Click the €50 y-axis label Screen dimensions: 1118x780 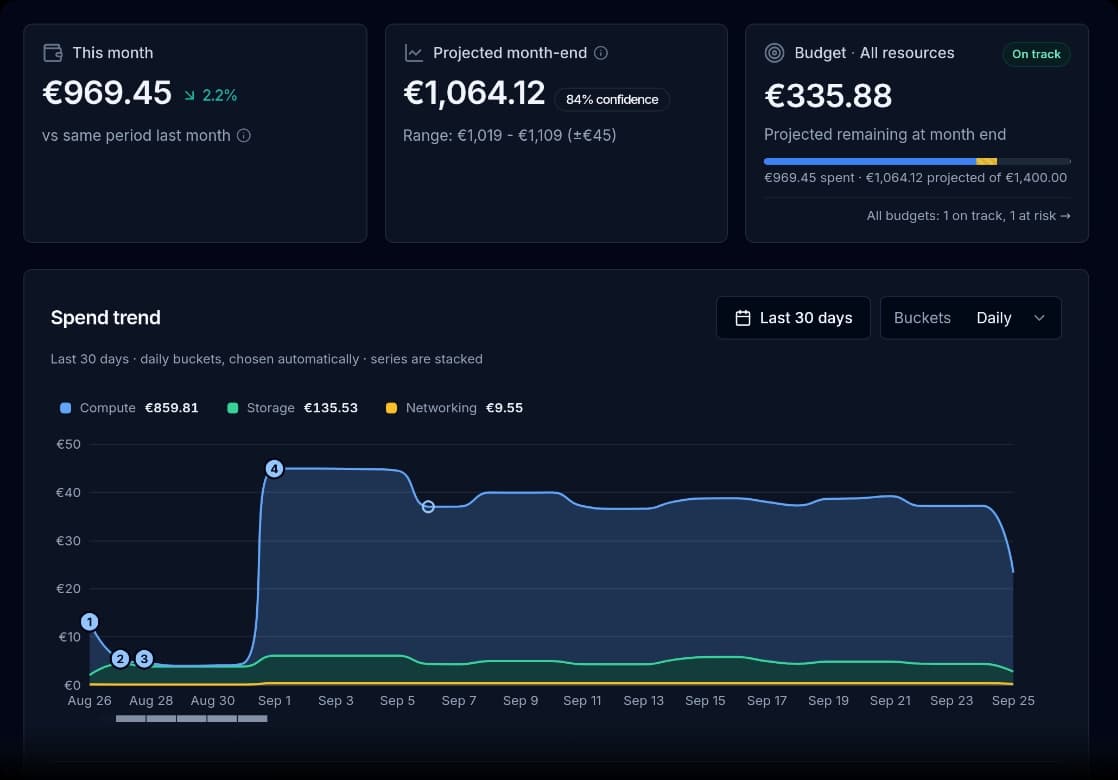(68, 444)
